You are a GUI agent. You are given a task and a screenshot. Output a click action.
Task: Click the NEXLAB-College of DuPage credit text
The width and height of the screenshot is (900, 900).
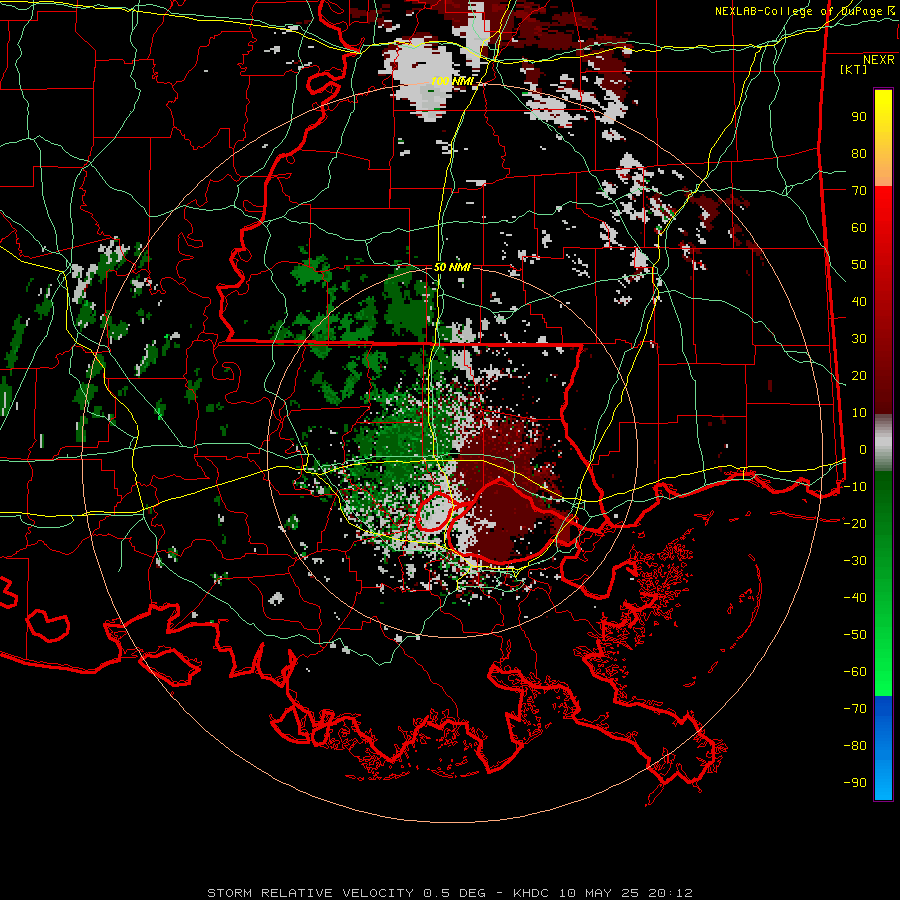(805, 11)
